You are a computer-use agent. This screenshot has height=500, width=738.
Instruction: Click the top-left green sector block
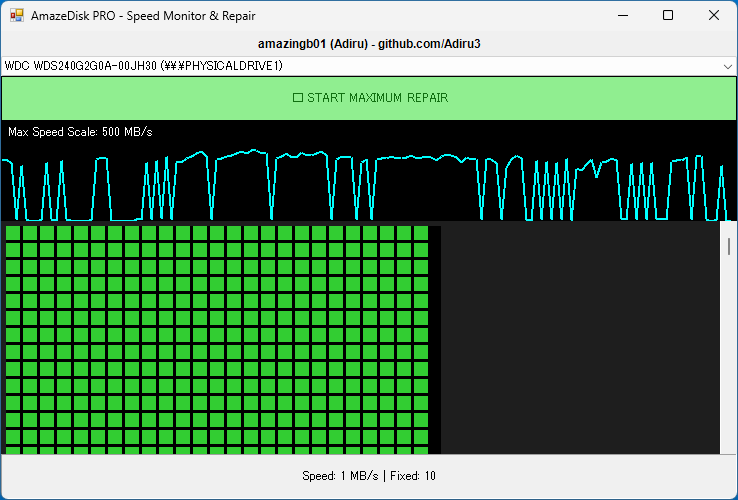tap(13, 233)
